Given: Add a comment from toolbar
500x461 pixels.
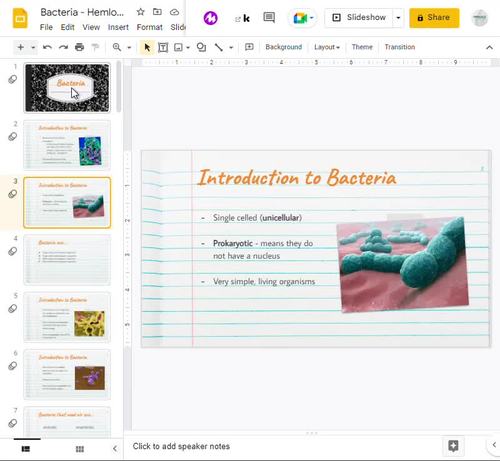Looking at the screenshot, I should coord(249,47).
